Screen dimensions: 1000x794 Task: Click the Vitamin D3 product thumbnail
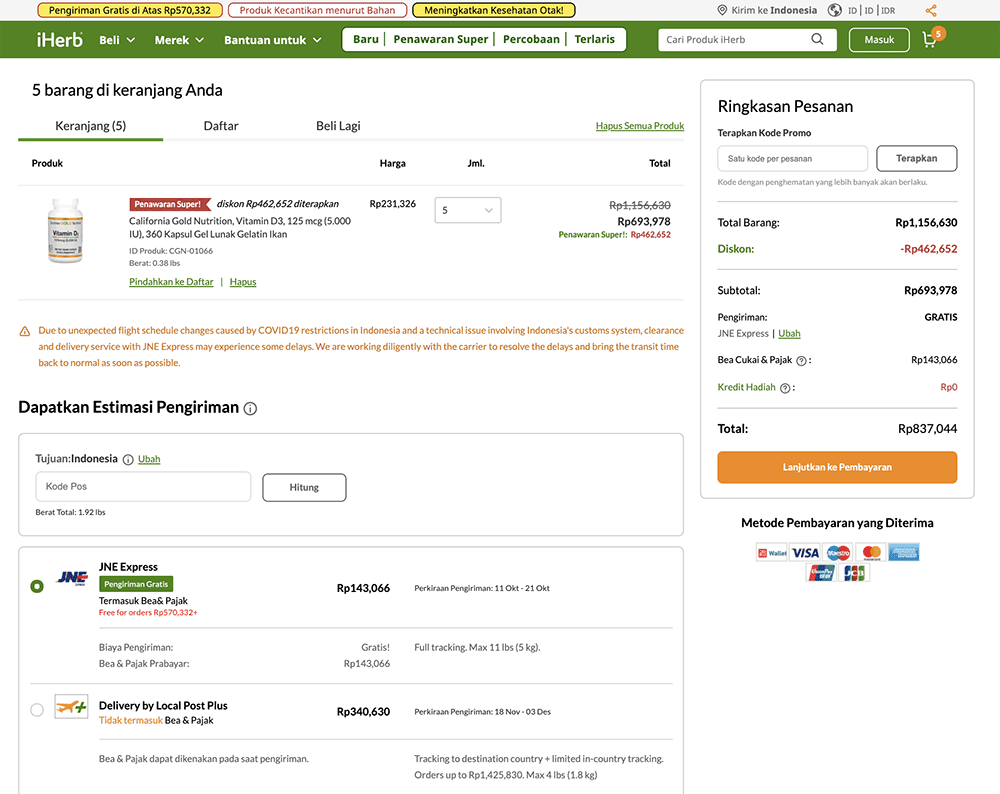(65, 230)
